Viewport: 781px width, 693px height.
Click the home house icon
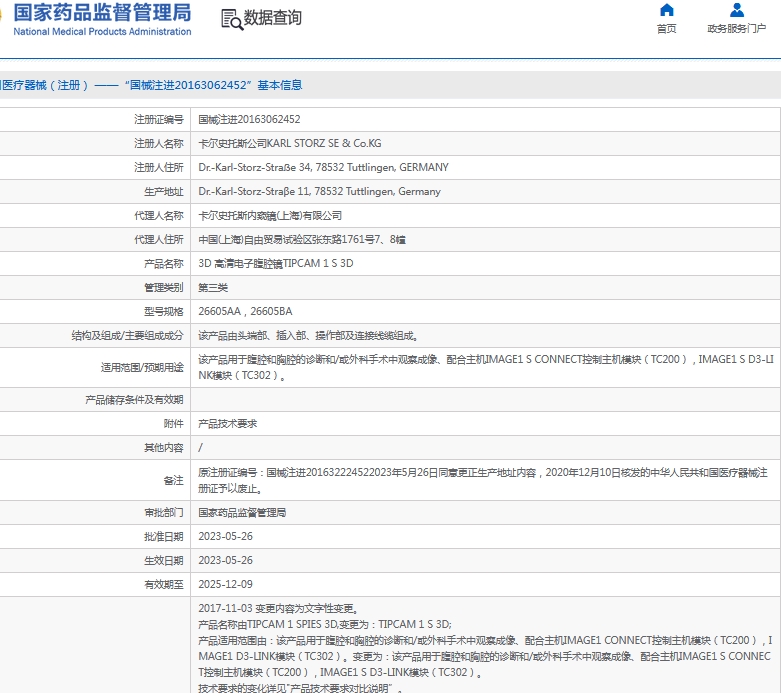click(666, 10)
